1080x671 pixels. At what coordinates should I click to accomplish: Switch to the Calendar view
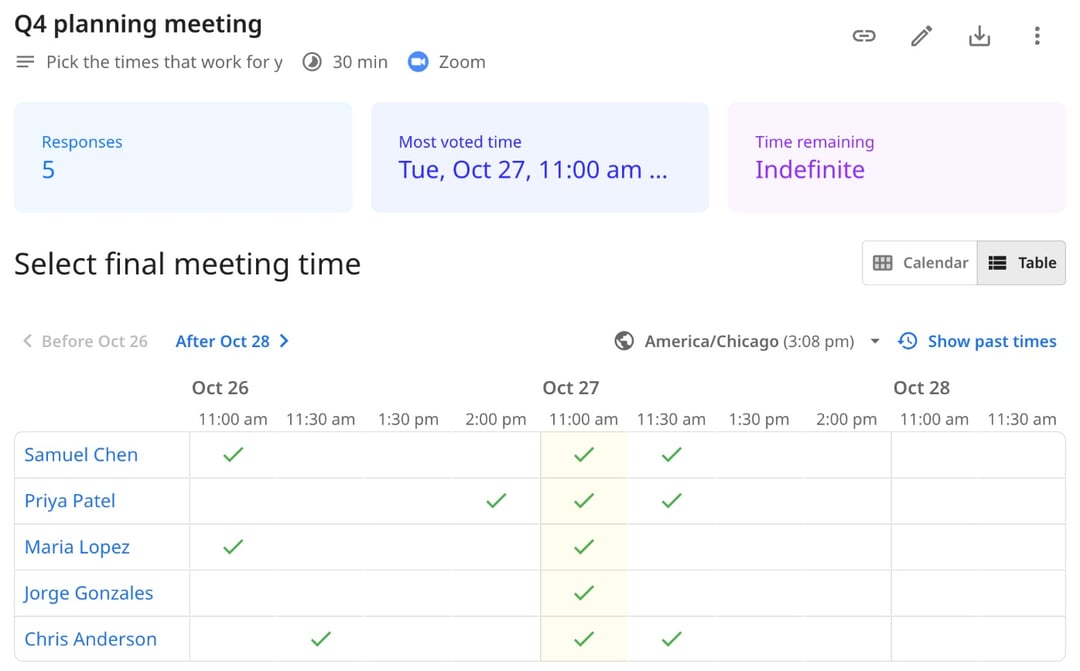click(920, 262)
